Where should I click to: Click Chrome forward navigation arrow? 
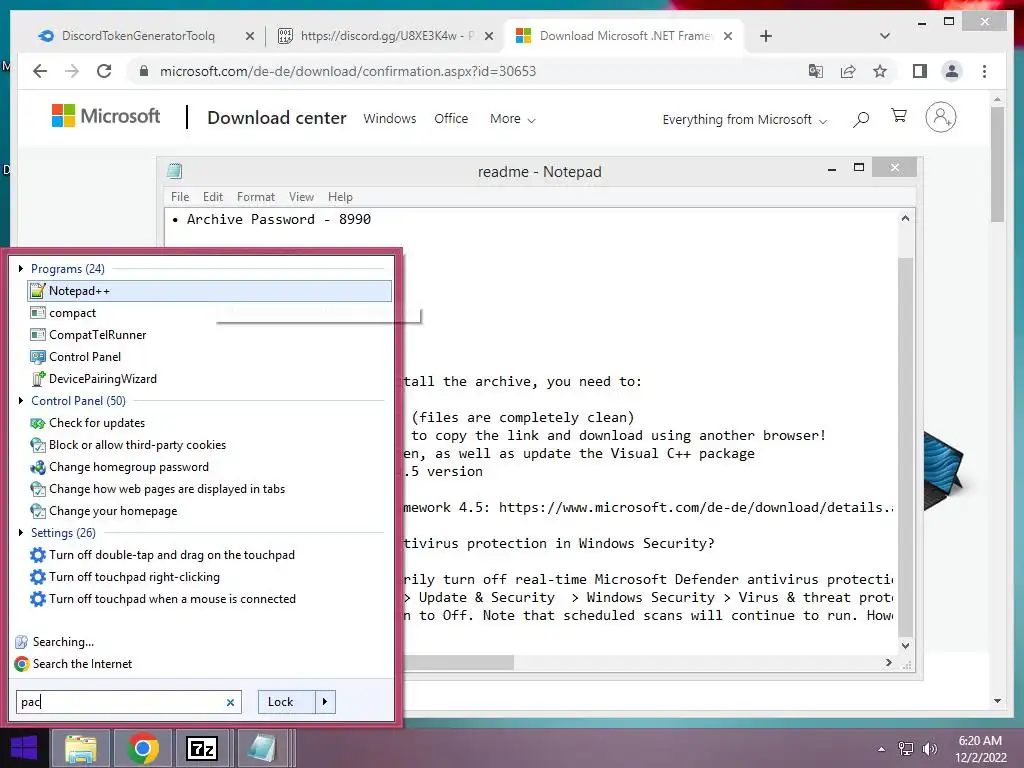(72, 71)
